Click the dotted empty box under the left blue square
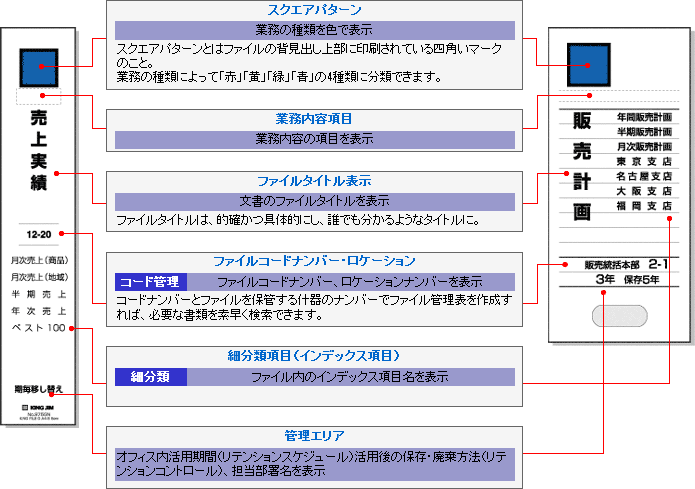 click(x=39, y=96)
